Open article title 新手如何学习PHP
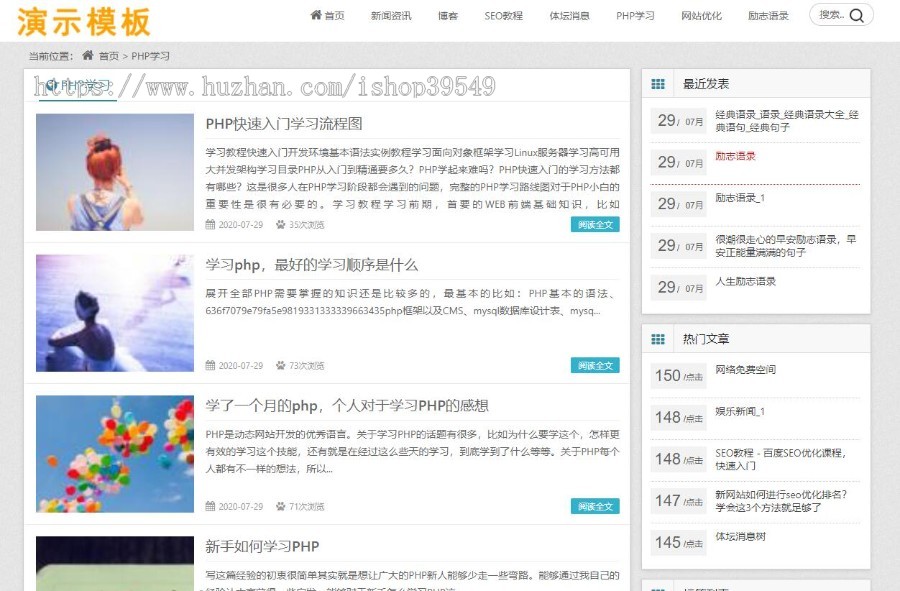900x591 pixels. click(x=262, y=546)
